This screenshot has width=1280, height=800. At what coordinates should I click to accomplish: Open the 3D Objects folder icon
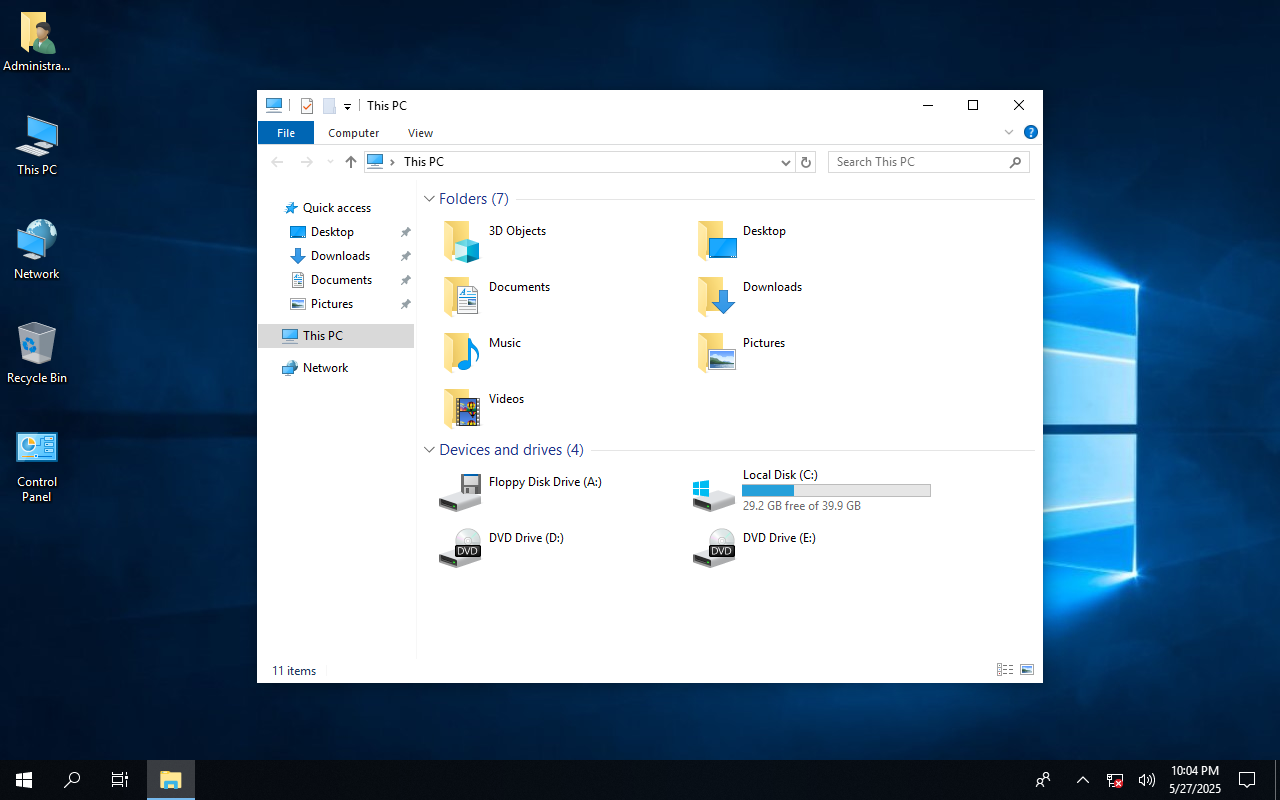pos(462,241)
